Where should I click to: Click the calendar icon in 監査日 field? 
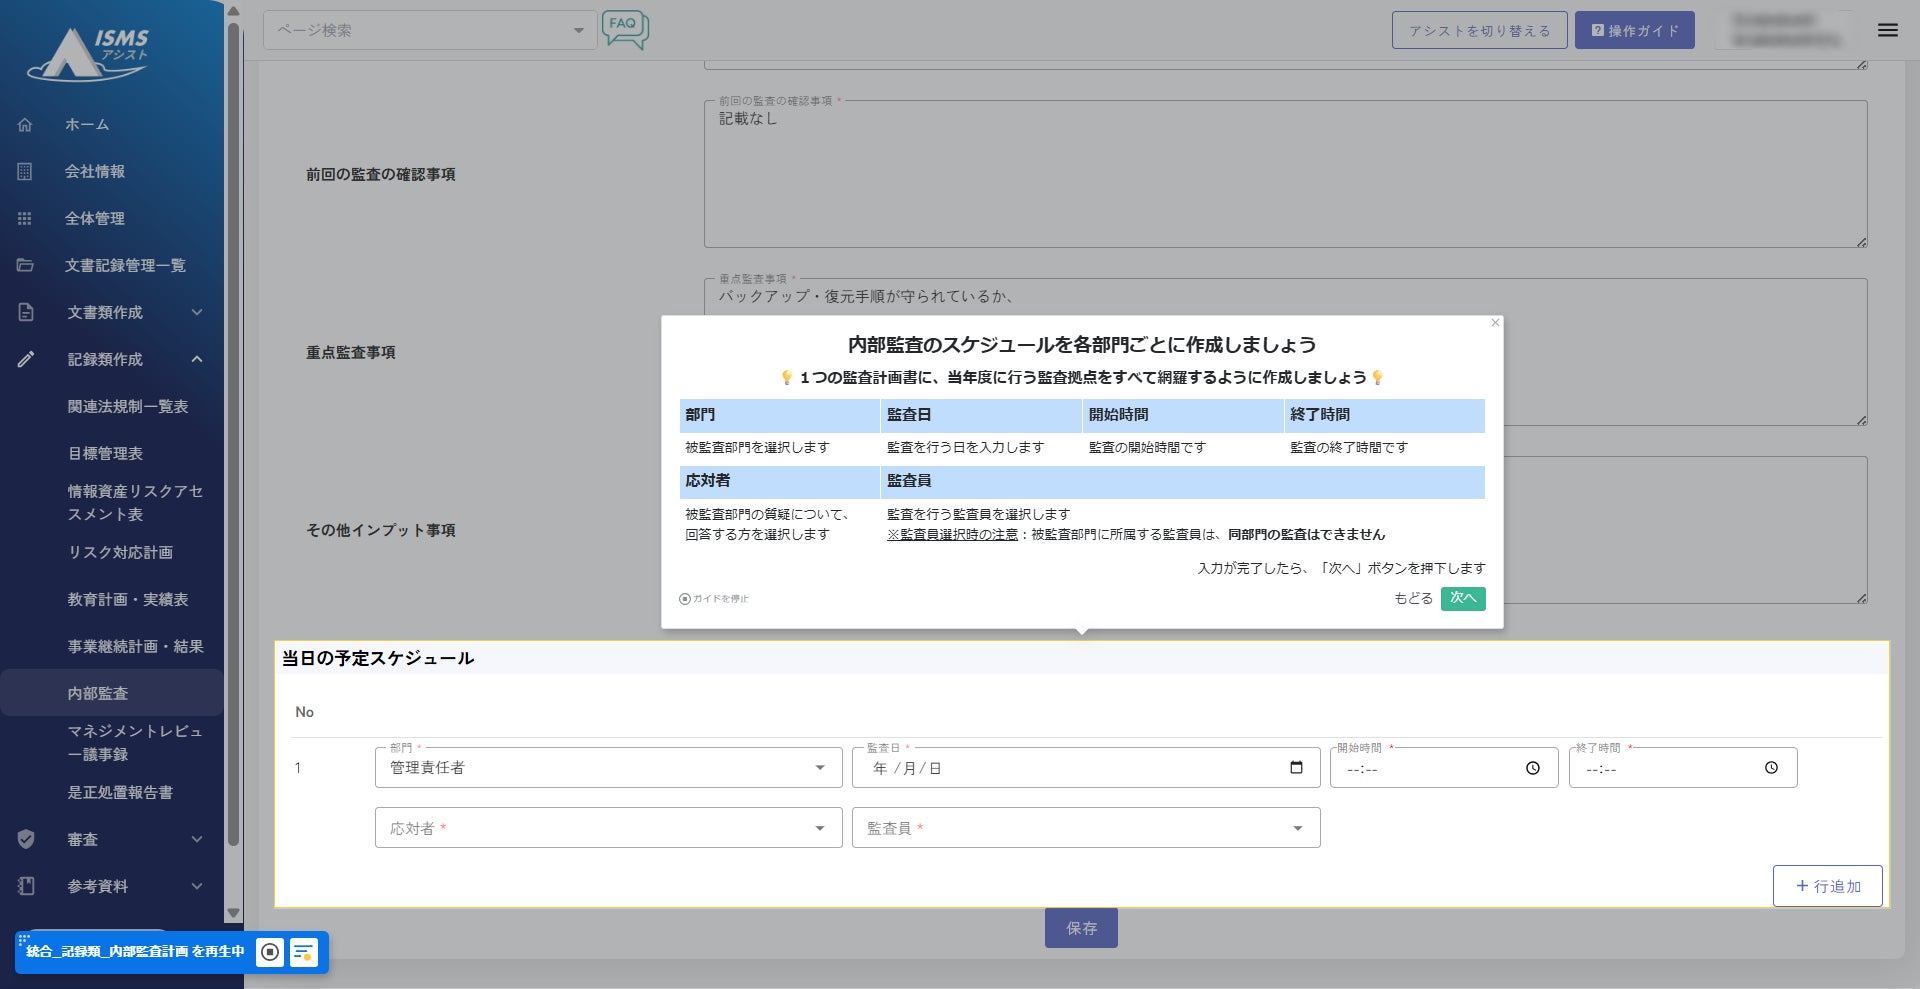click(1296, 768)
